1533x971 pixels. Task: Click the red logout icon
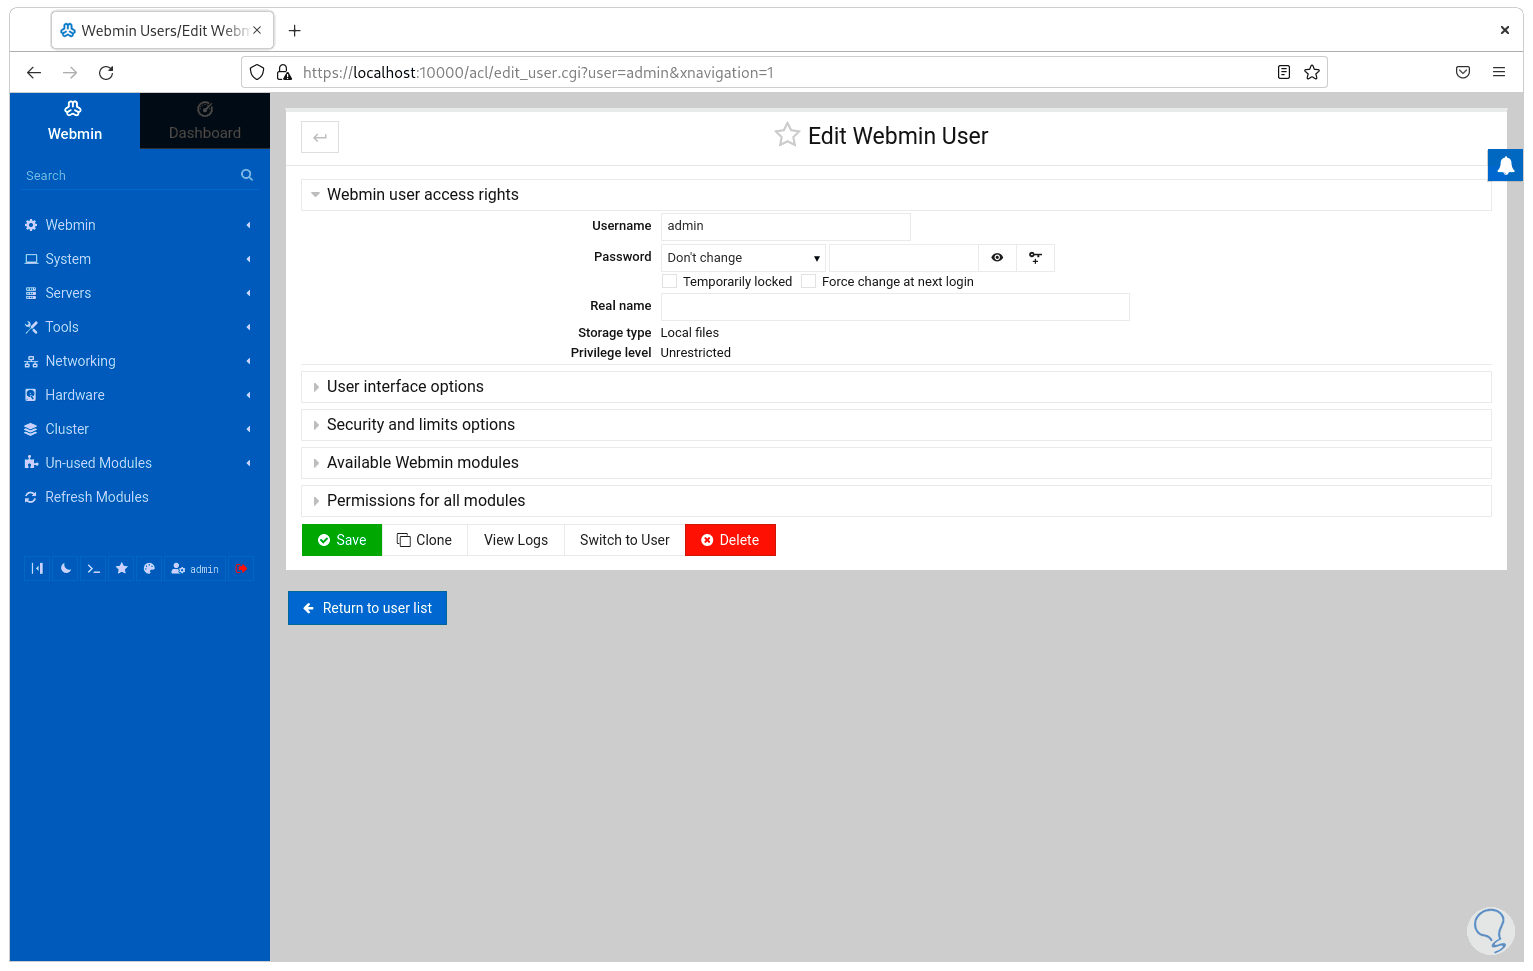point(241,569)
